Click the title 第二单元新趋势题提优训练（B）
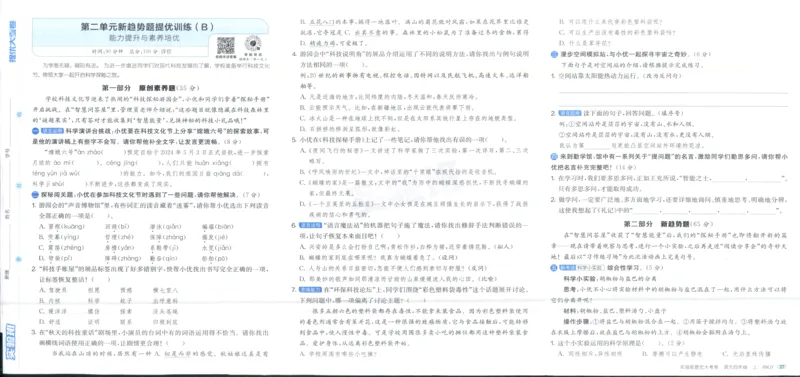The image size is (800, 377). tap(147, 27)
